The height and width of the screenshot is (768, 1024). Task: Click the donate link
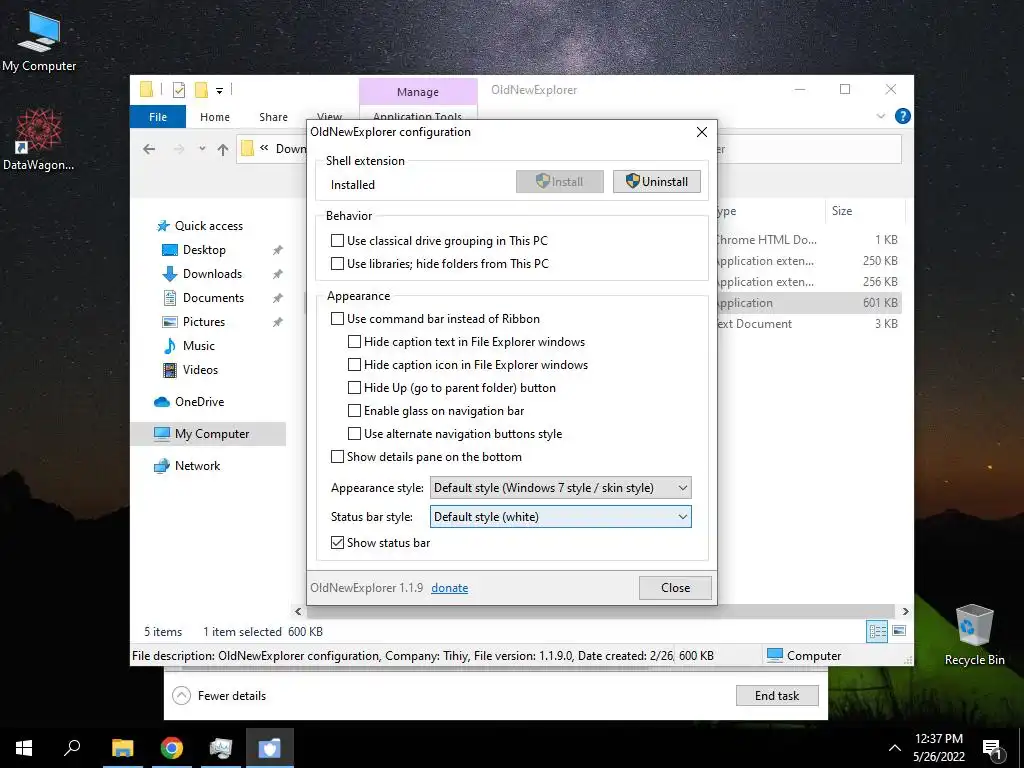tap(449, 588)
